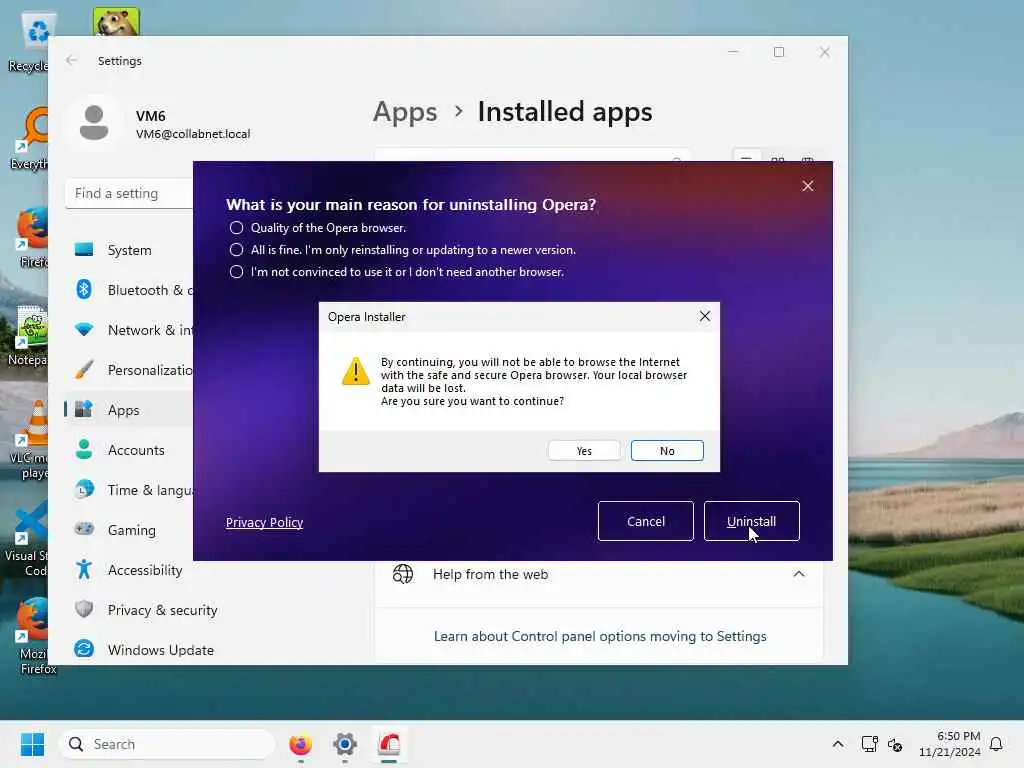Click the VM6 user profile avatar

94,123
